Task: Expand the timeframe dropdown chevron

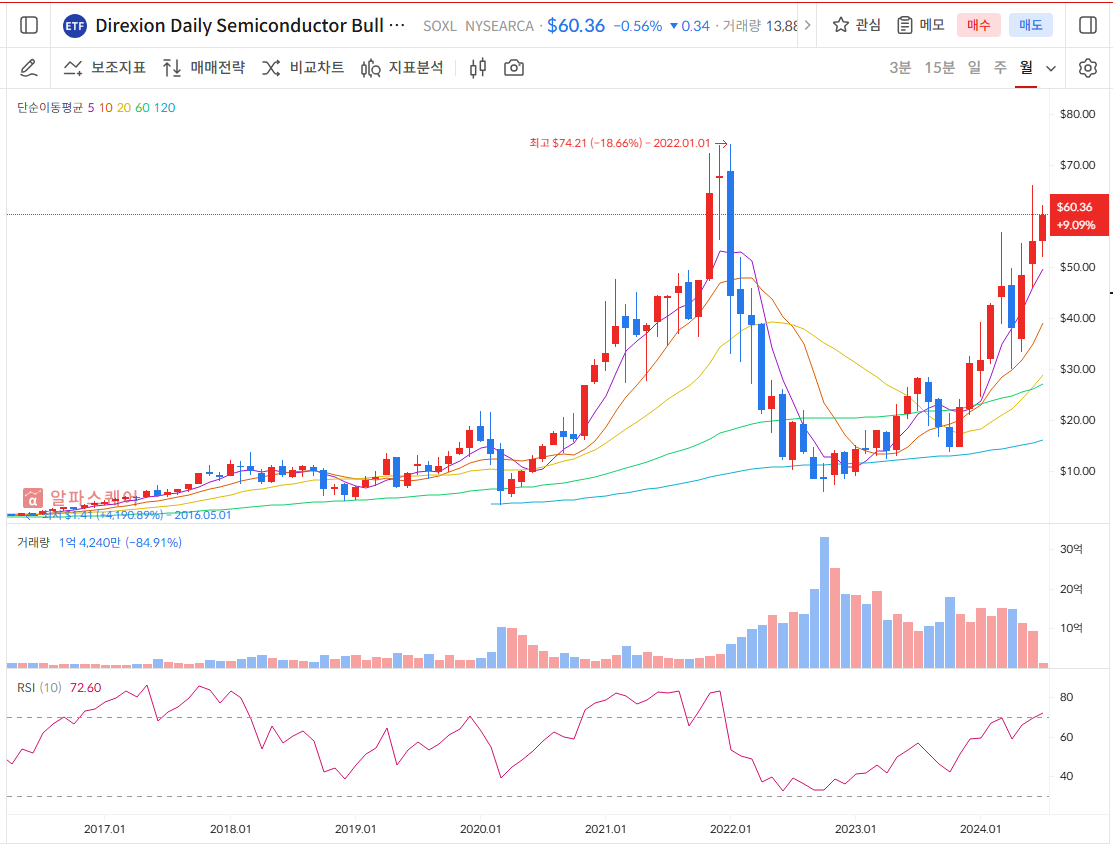Action: [1051, 69]
